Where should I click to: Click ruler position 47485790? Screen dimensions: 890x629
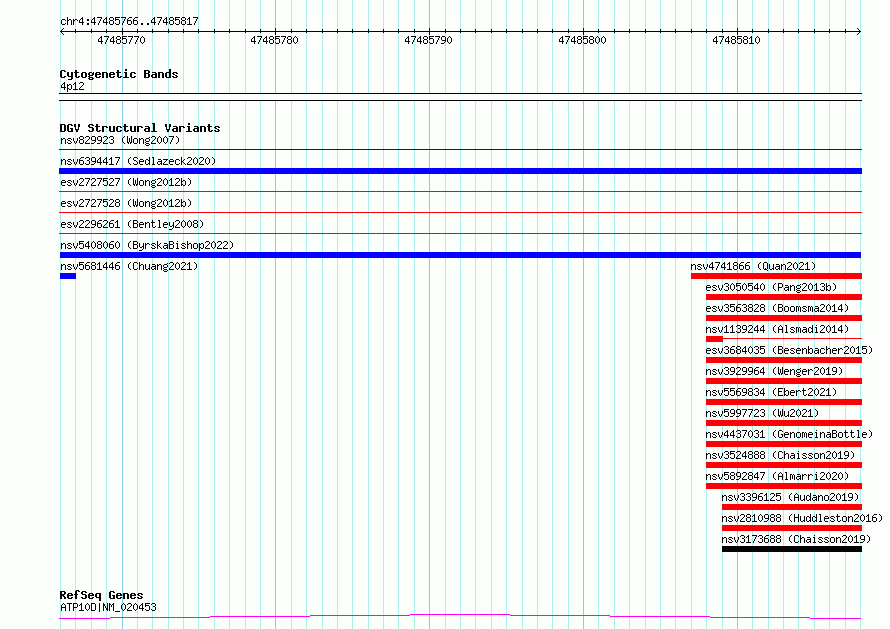coord(429,40)
